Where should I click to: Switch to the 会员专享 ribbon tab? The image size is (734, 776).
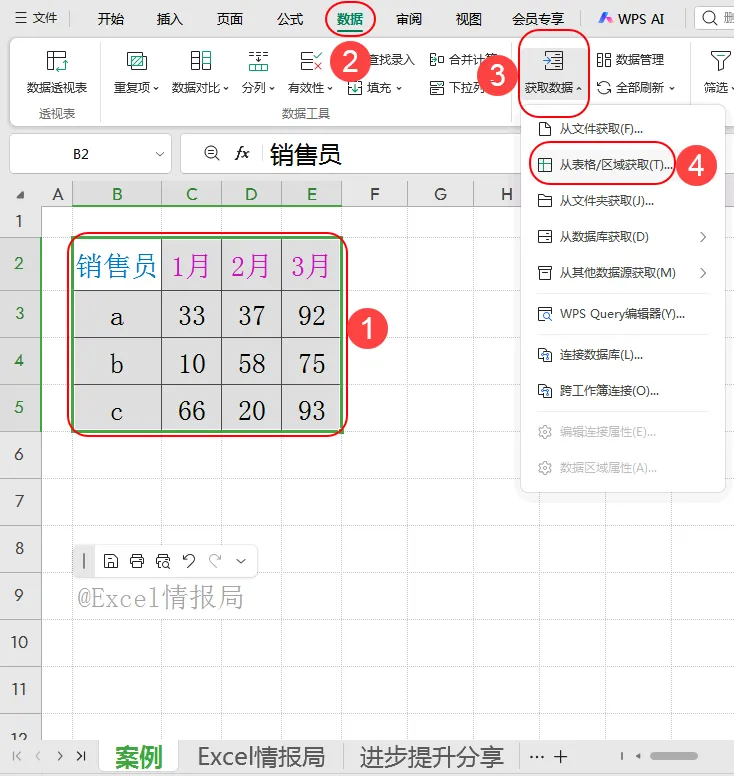[538, 19]
